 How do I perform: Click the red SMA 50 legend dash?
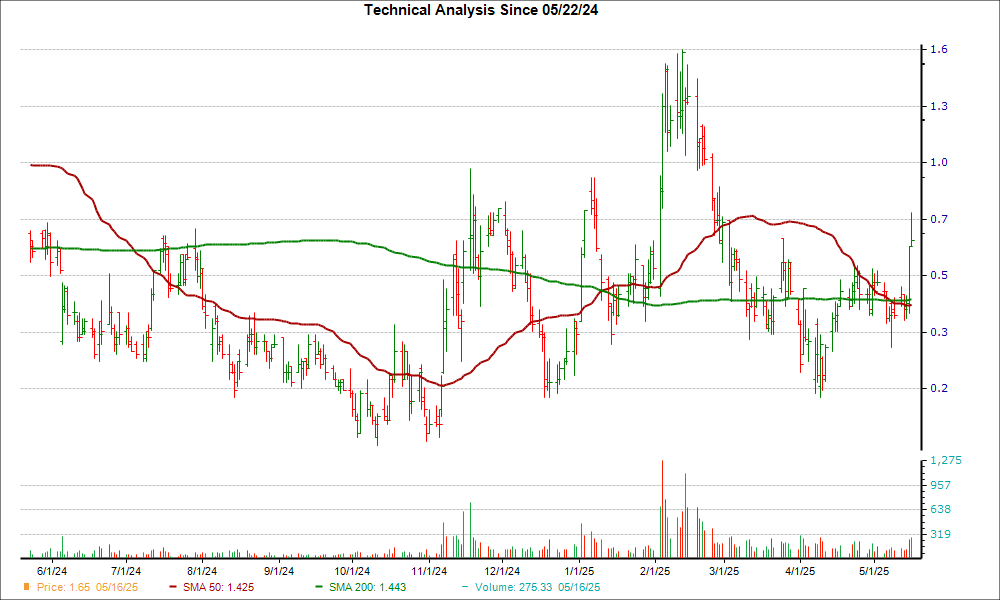point(173,587)
